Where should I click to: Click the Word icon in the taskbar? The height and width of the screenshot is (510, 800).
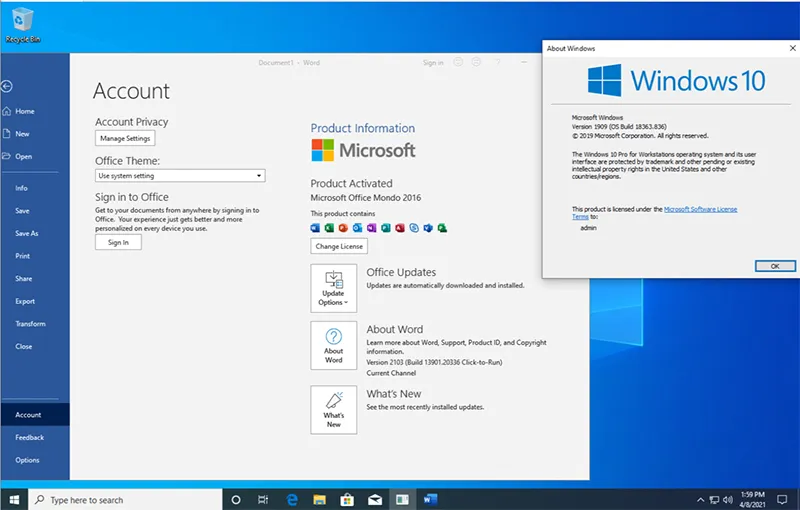(430, 499)
